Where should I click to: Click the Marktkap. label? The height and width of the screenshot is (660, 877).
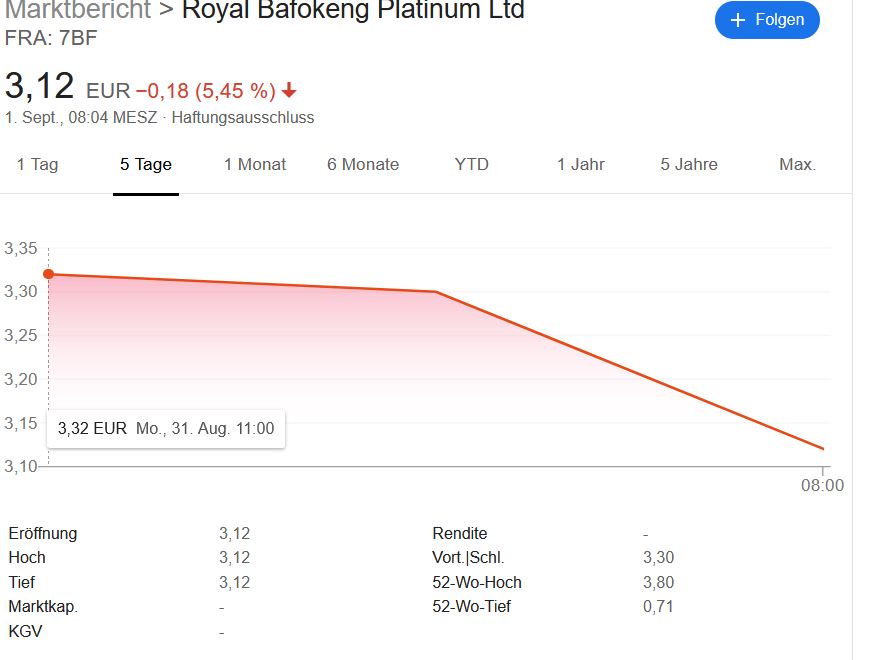pos(43,606)
